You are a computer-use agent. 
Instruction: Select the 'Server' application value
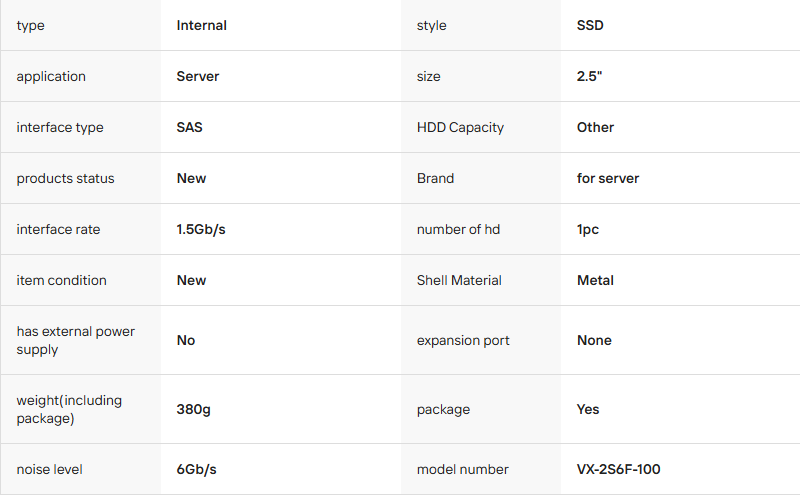(198, 76)
